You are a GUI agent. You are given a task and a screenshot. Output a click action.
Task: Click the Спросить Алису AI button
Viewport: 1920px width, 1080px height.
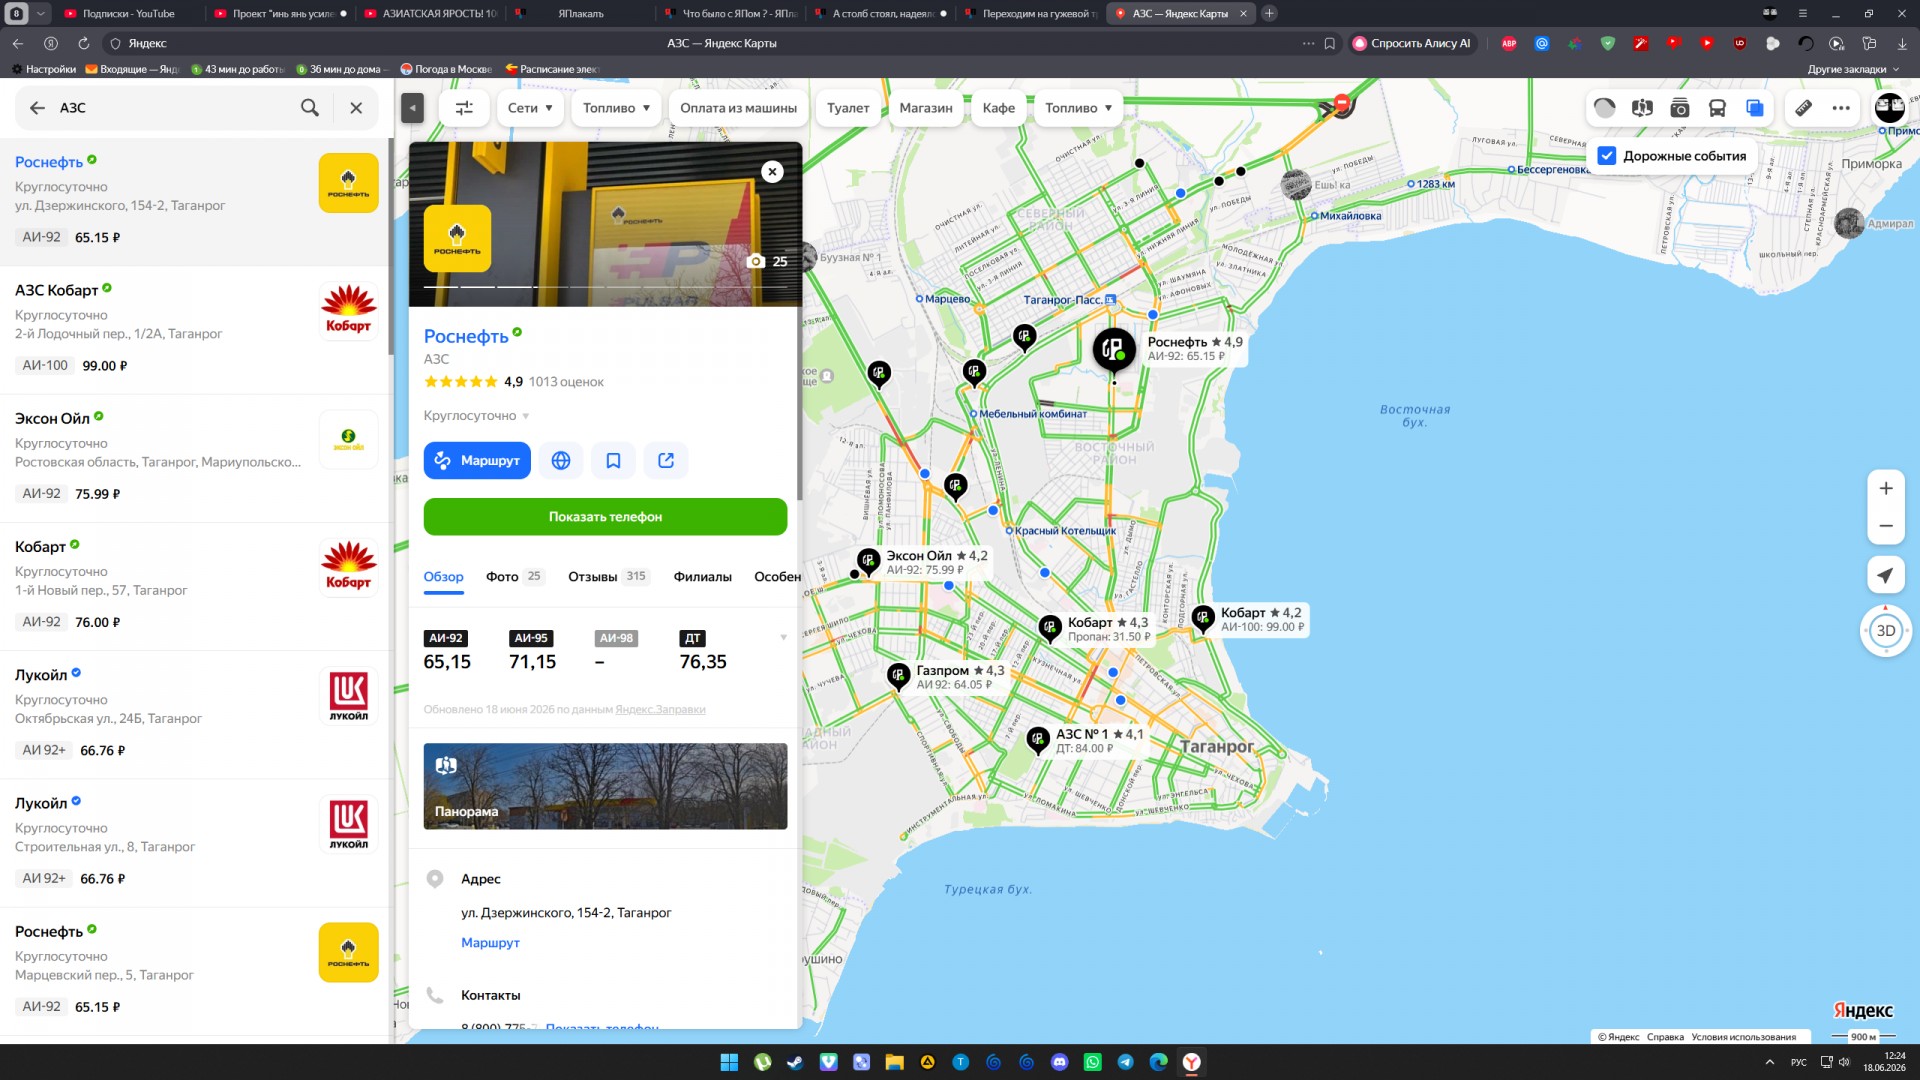(x=1413, y=43)
